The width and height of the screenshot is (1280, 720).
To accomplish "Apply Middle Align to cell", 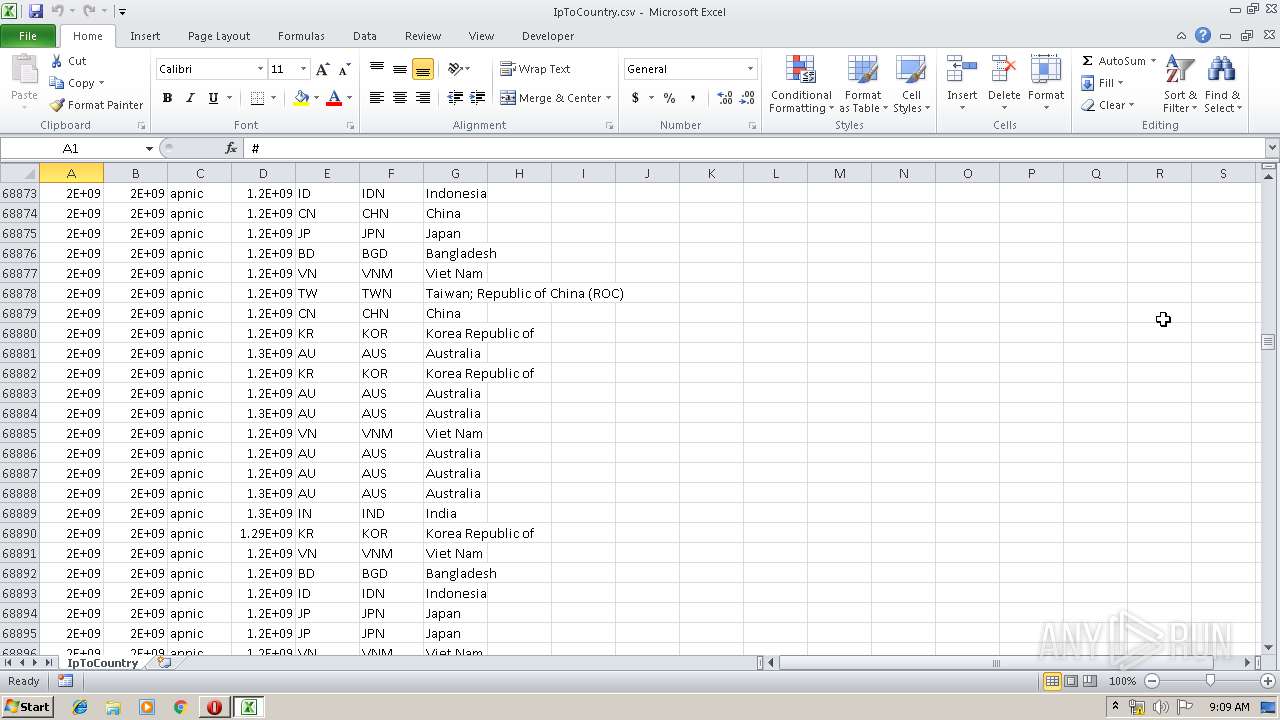I will click(x=400, y=69).
